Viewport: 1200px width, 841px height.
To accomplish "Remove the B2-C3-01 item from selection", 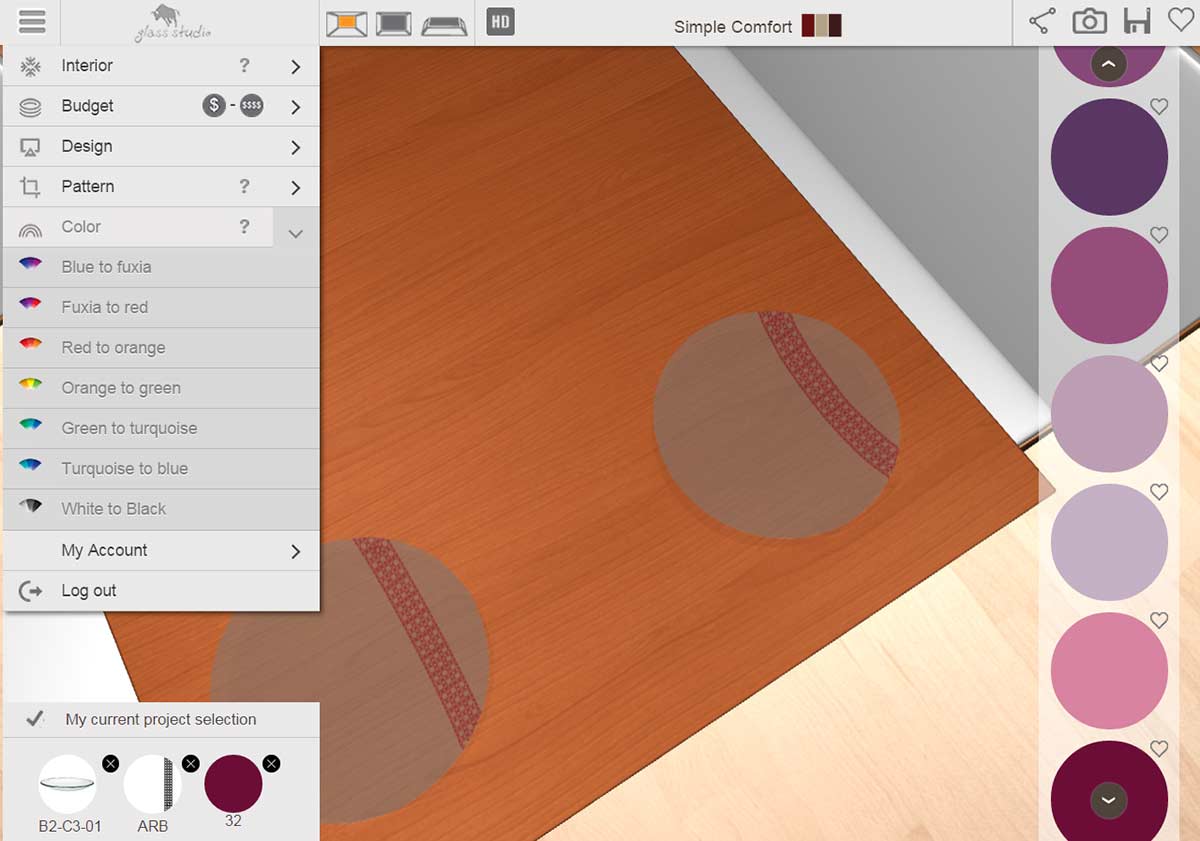I will click(x=110, y=764).
